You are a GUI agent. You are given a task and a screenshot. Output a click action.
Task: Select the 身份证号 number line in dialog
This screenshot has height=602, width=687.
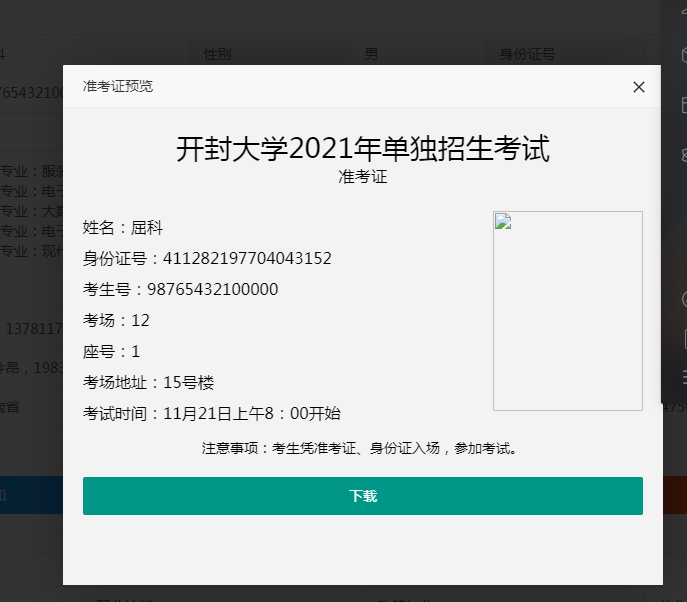[207, 259]
